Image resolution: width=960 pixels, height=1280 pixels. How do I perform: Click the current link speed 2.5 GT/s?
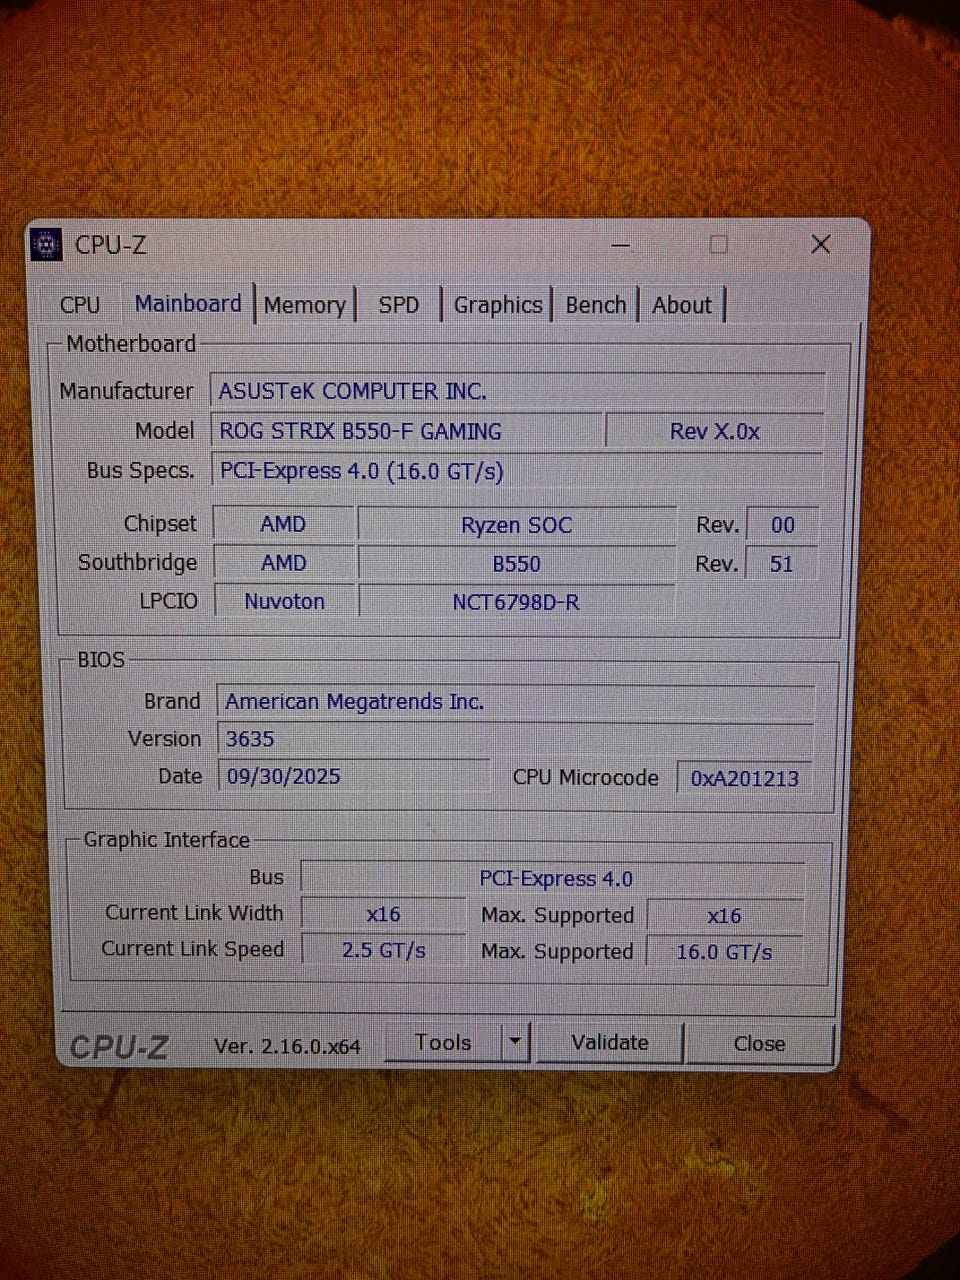[x=383, y=950]
